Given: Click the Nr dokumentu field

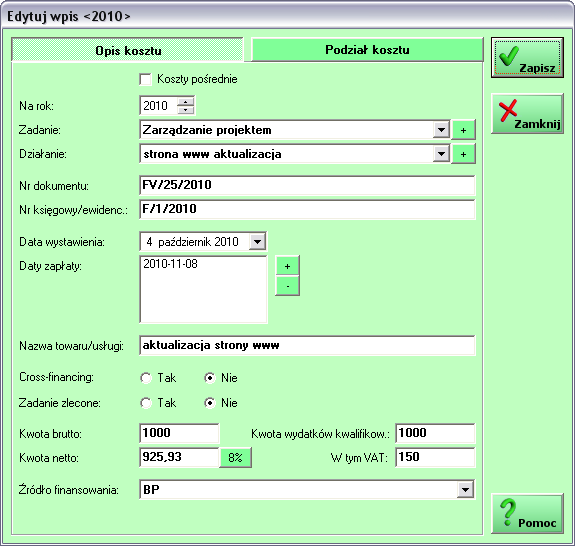Looking at the screenshot, I should 307,185.
